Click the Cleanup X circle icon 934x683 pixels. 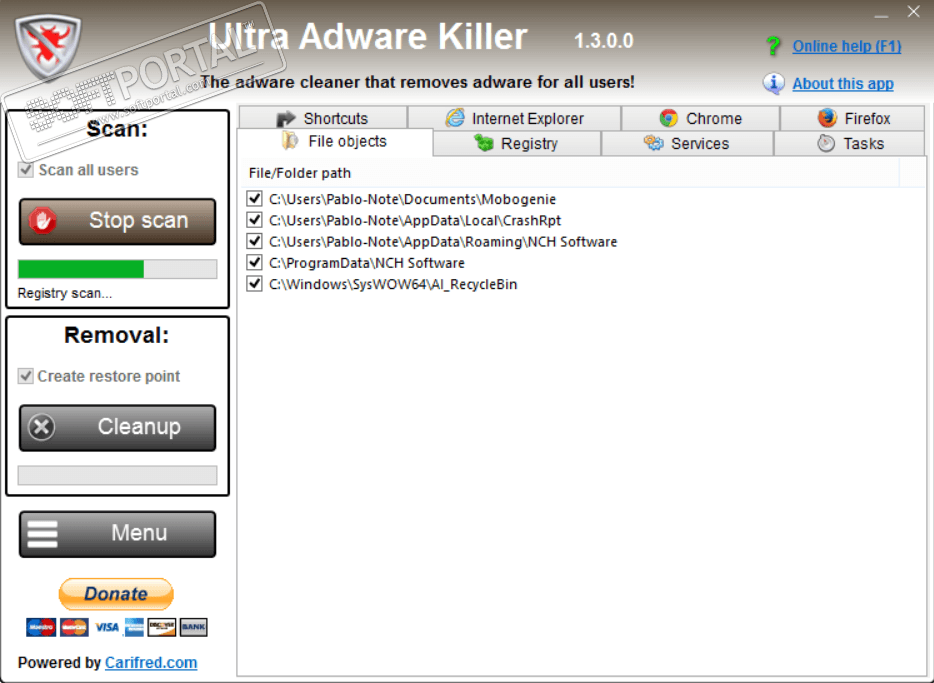click(42, 427)
